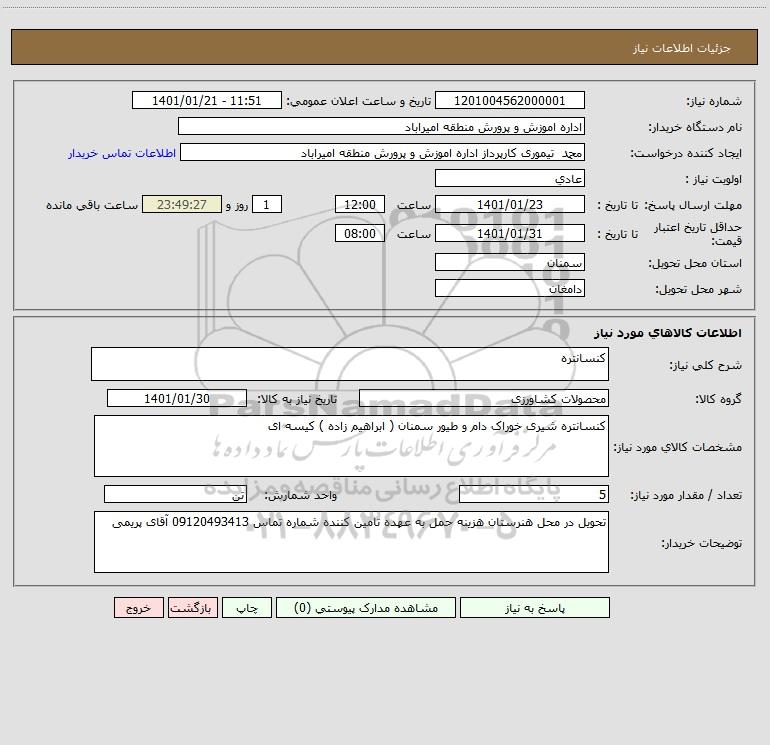770x745 pixels.
Task: Click the اولویت نیاز field عادی
Action: point(510,178)
